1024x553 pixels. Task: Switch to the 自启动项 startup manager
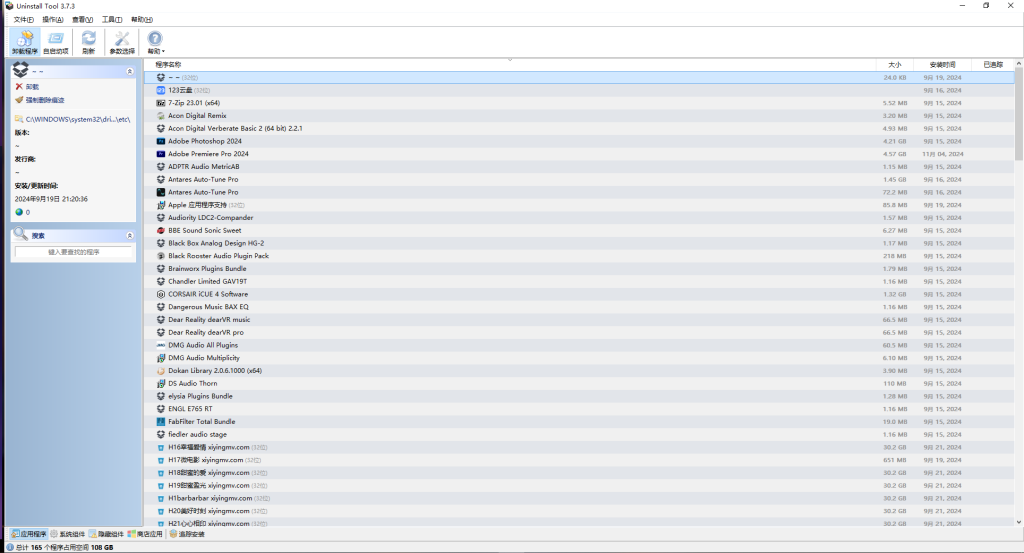[56, 42]
